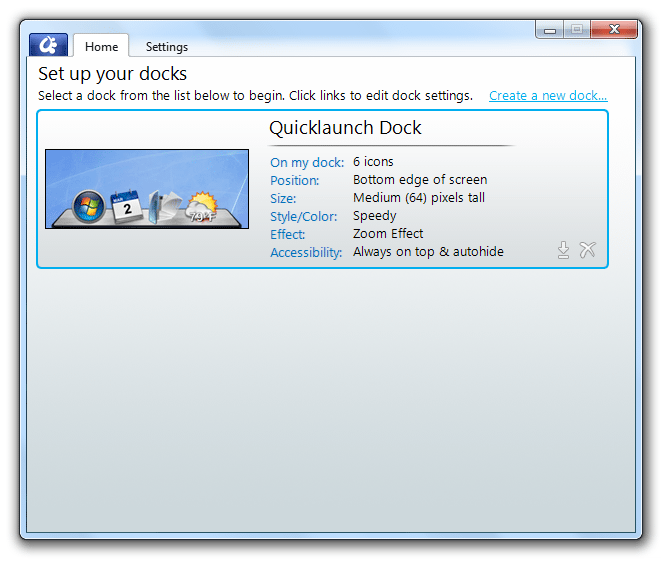
Task: Click the export dock download-arrow icon
Action: (x=563, y=250)
